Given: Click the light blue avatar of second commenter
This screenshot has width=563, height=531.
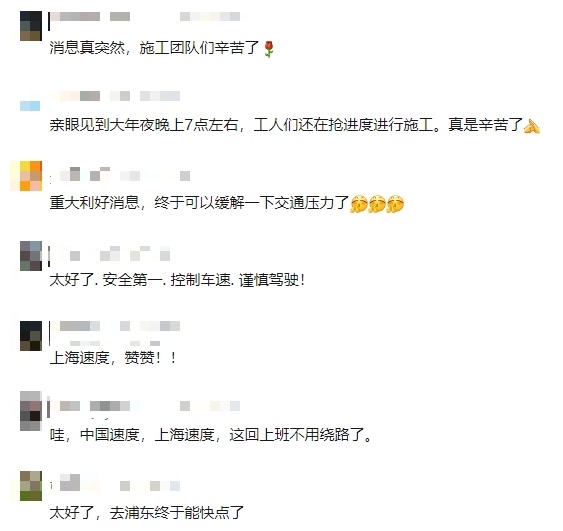Looking at the screenshot, I should click(30, 106).
